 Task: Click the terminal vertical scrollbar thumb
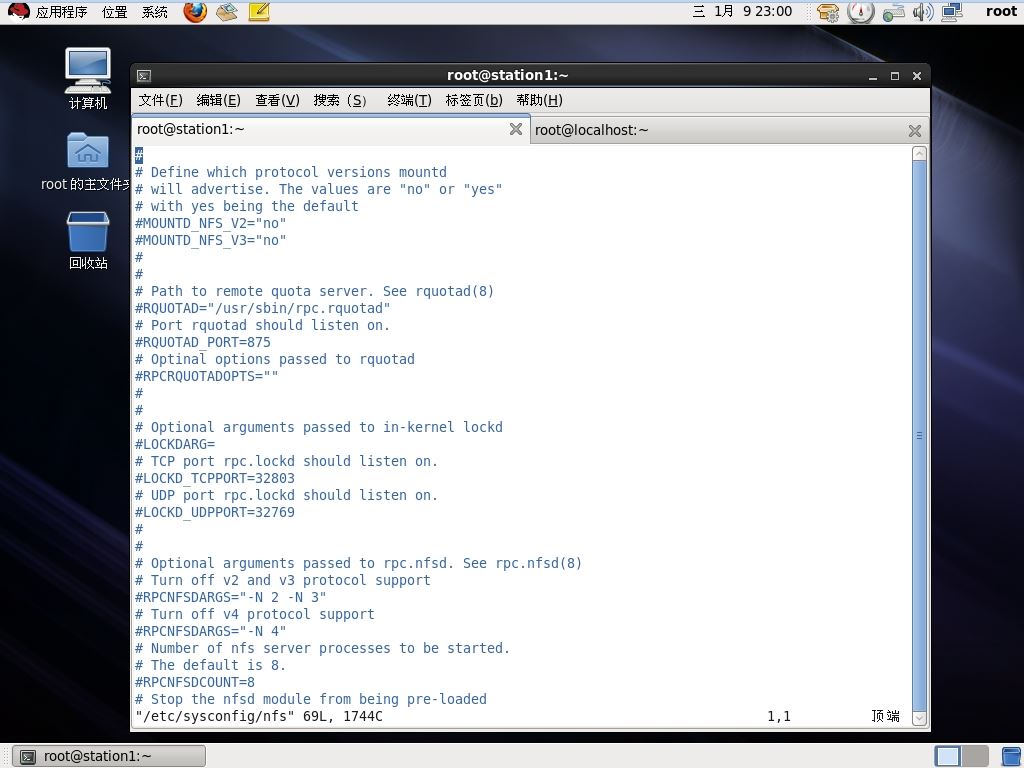tap(919, 436)
